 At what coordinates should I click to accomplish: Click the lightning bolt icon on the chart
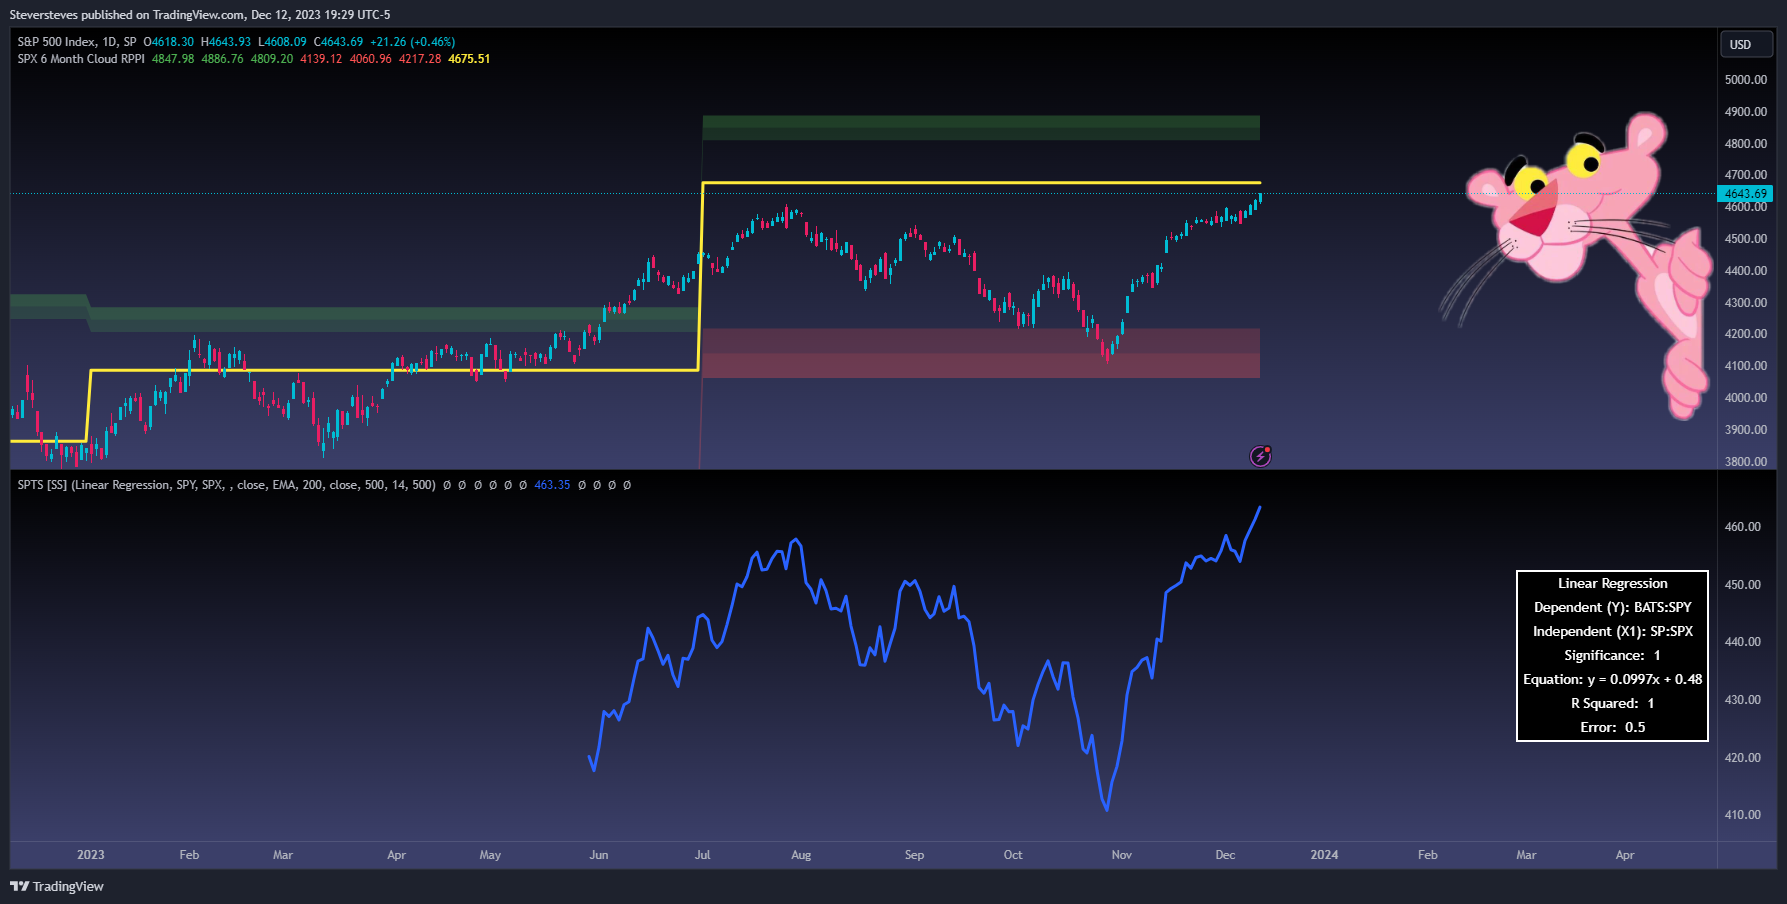click(x=1261, y=456)
